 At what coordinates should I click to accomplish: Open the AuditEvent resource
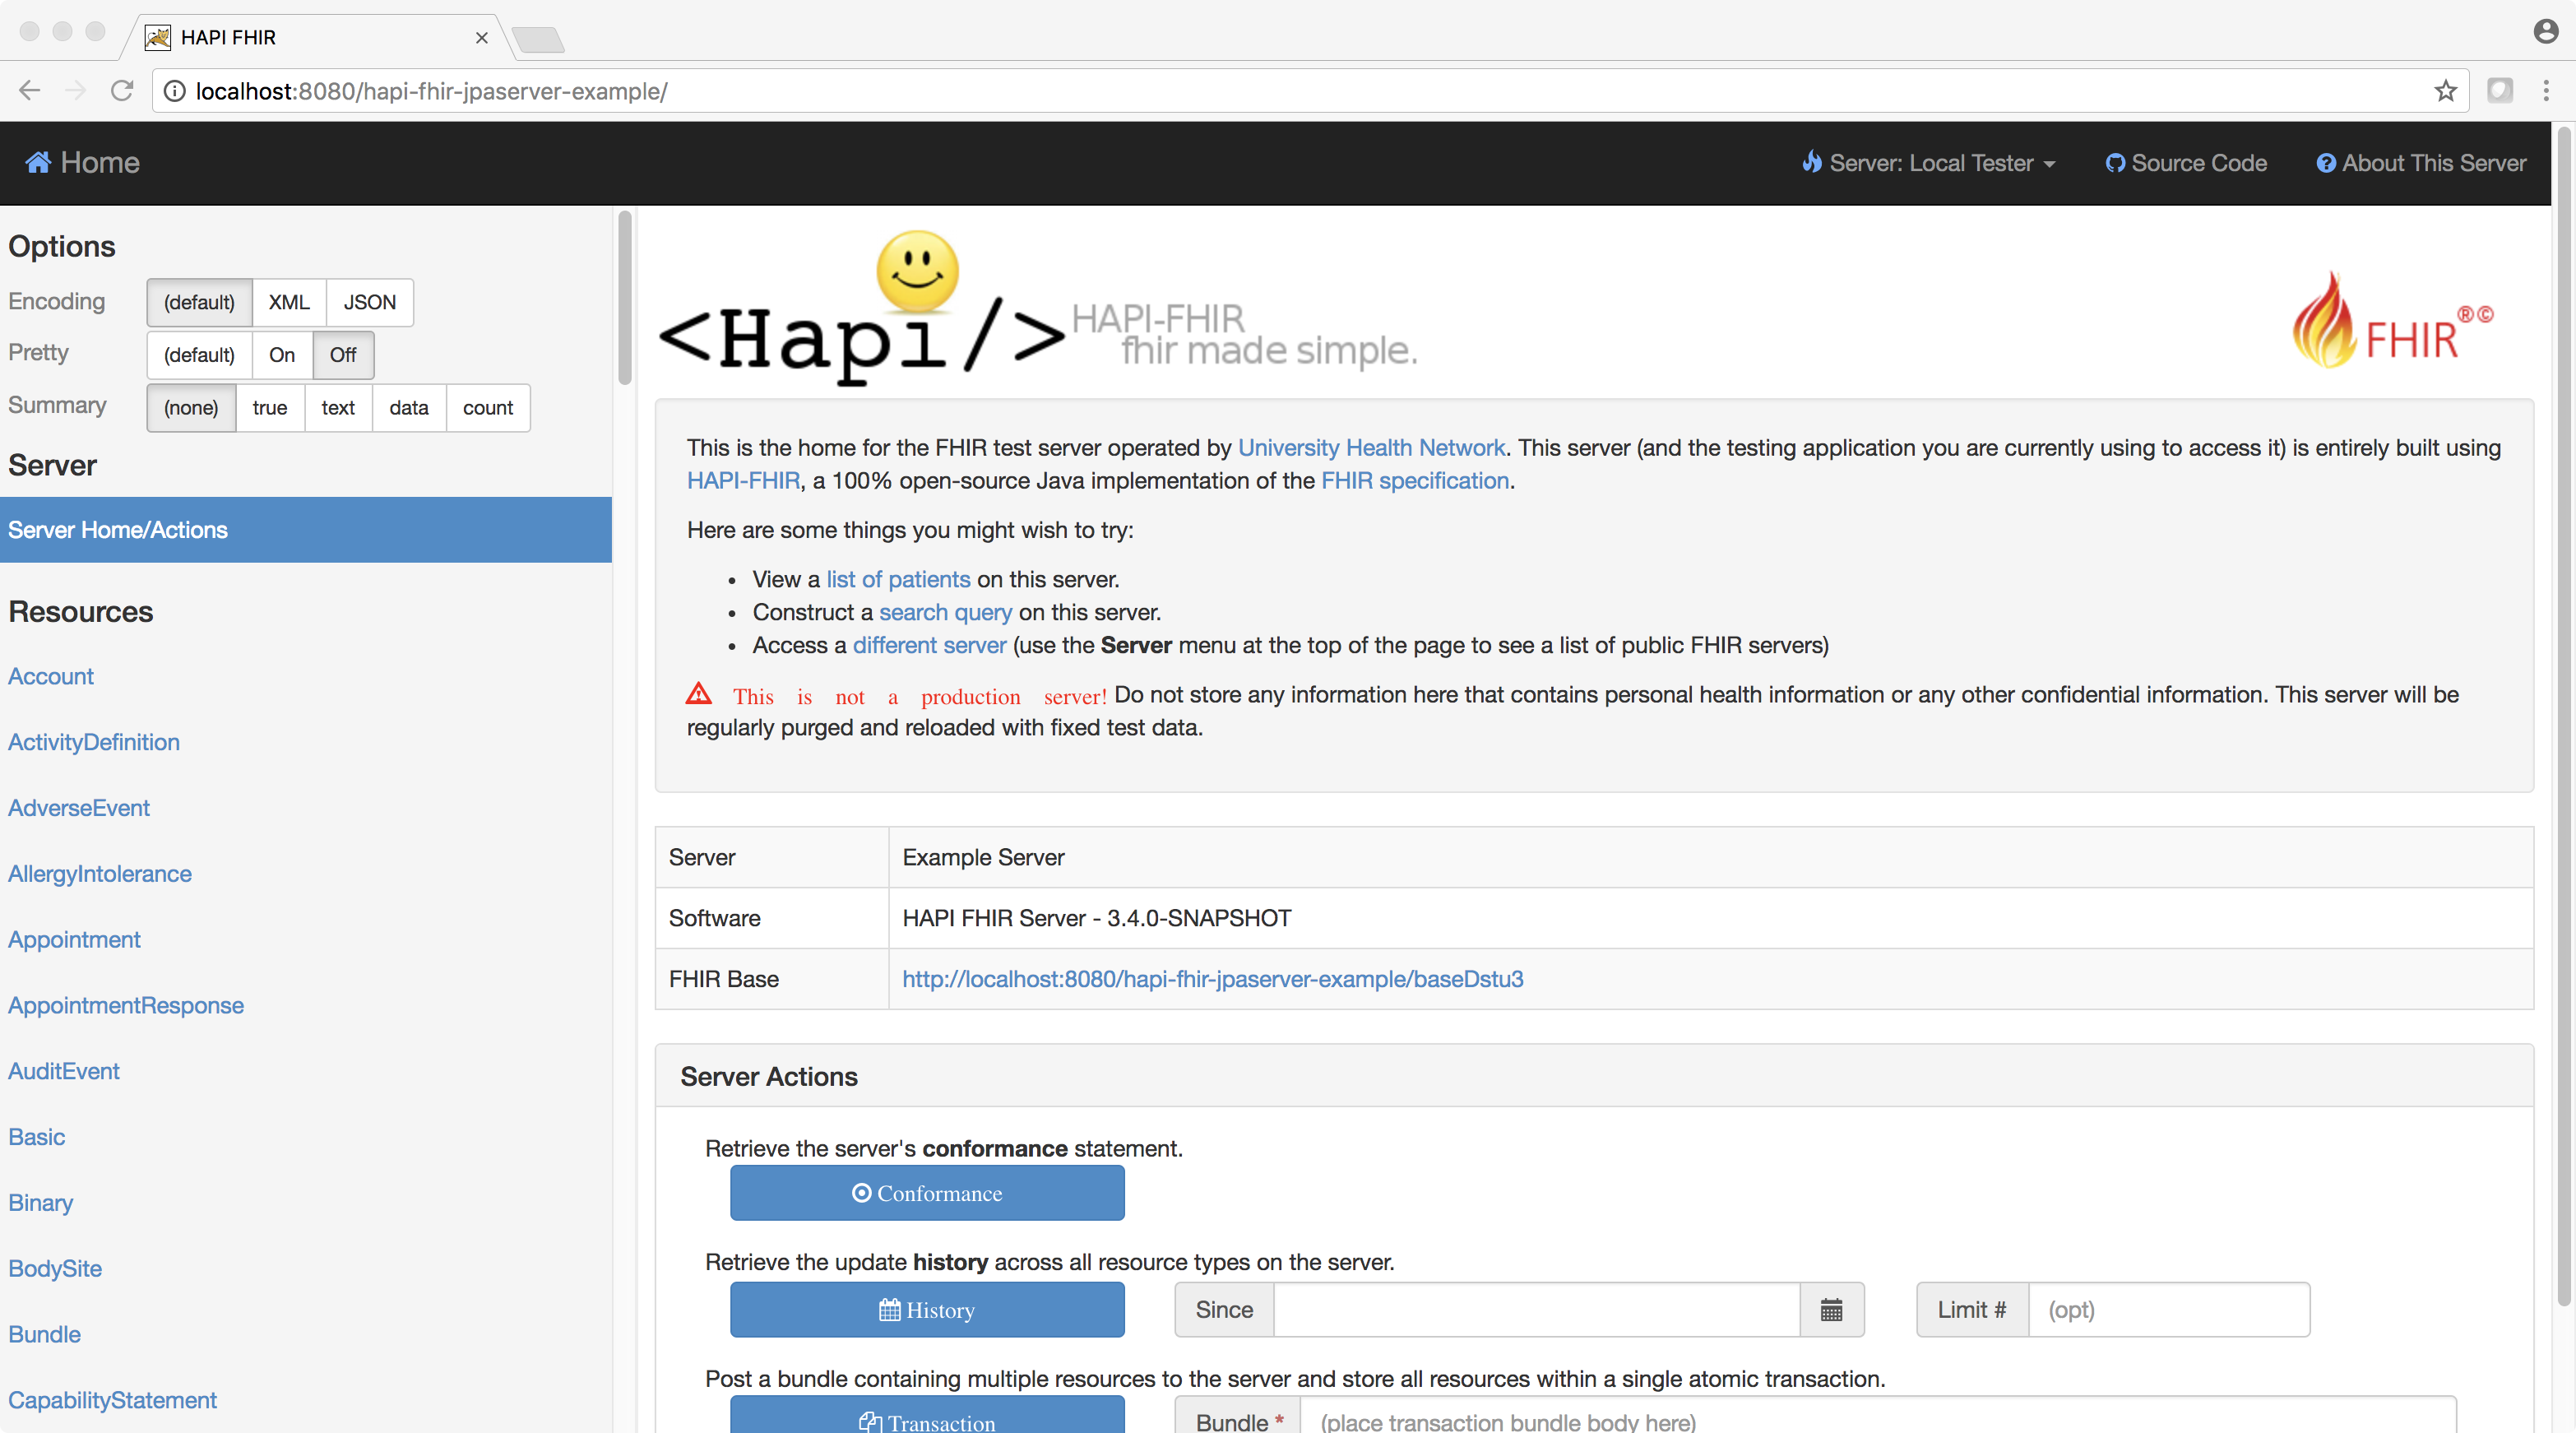coord(64,1071)
